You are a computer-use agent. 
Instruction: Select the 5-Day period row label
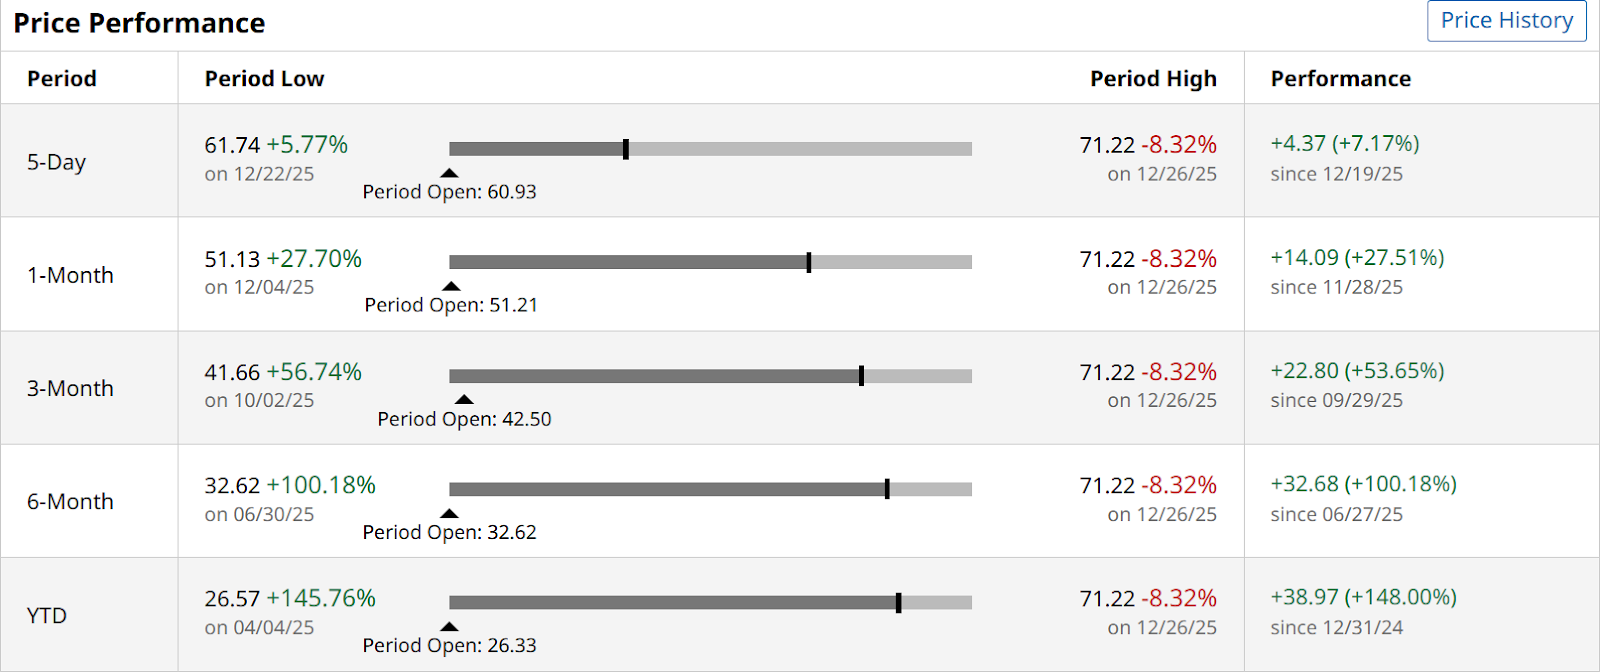point(57,162)
